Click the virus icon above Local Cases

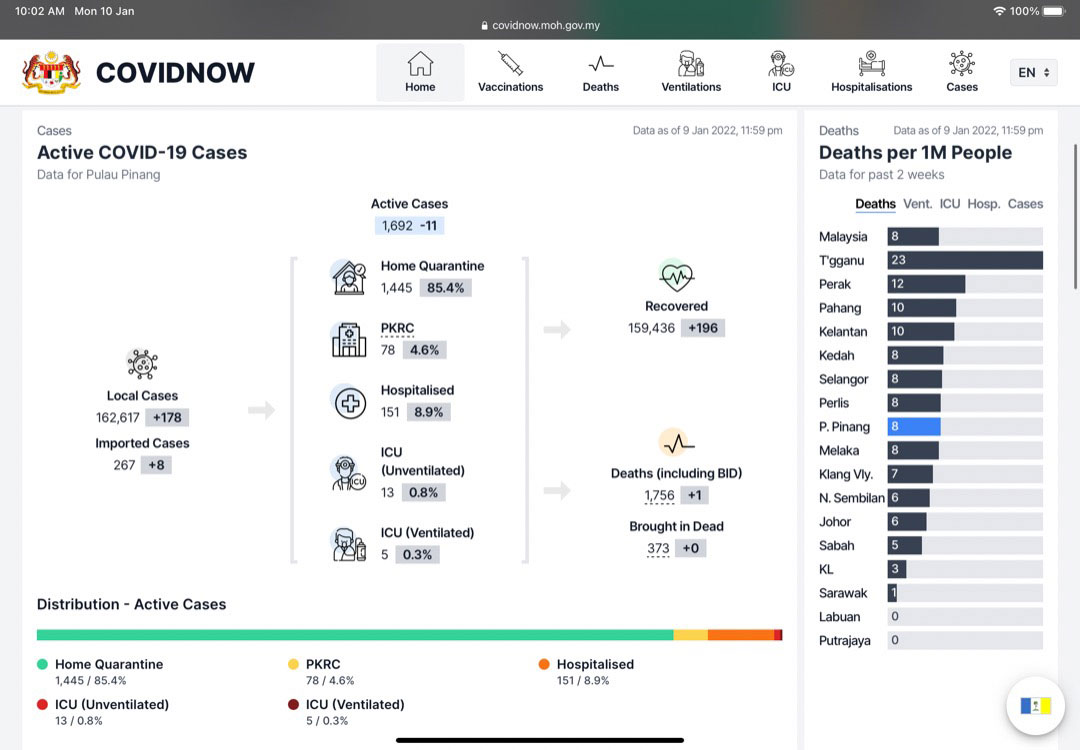pos(142,364)
